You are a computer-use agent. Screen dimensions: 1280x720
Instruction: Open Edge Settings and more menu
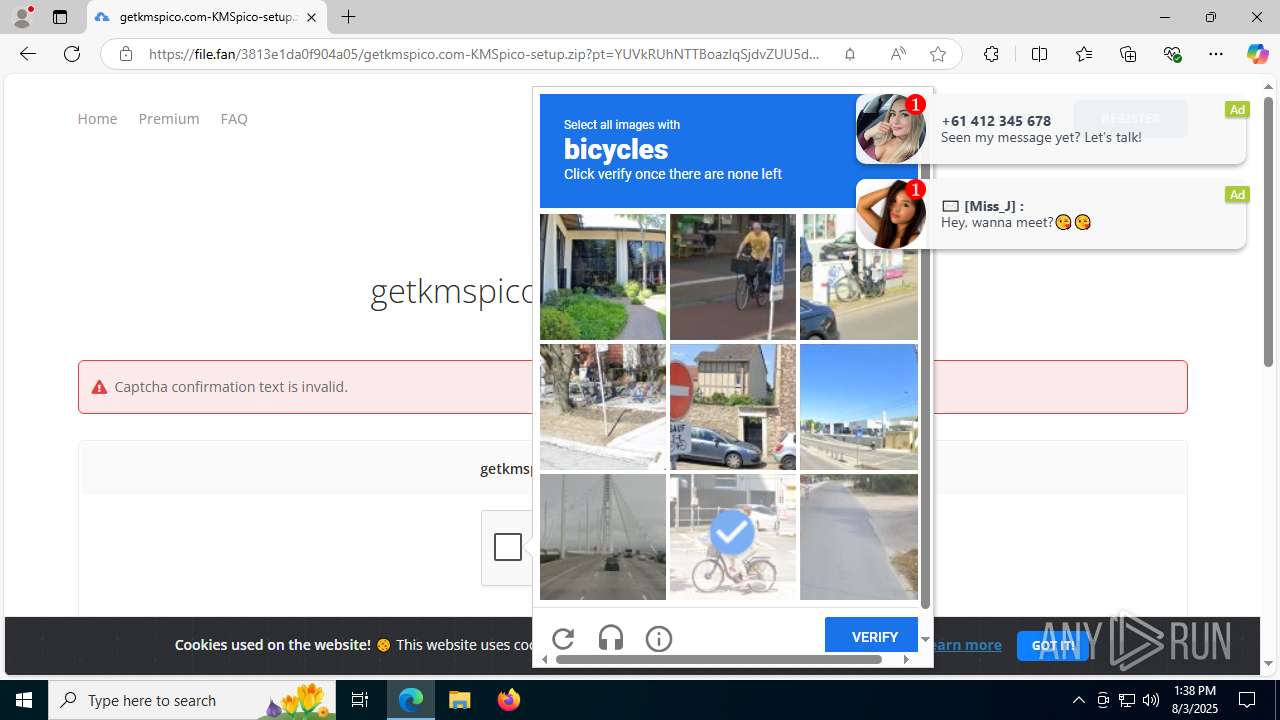1216,54
